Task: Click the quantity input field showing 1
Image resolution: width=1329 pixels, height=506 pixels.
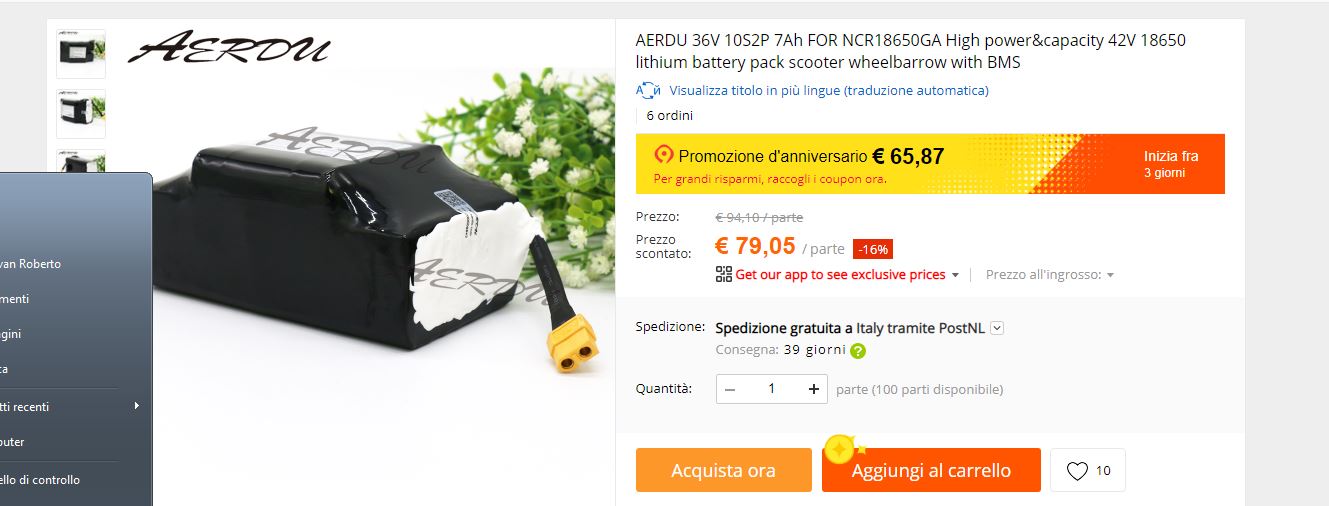Action: [772, 389]
